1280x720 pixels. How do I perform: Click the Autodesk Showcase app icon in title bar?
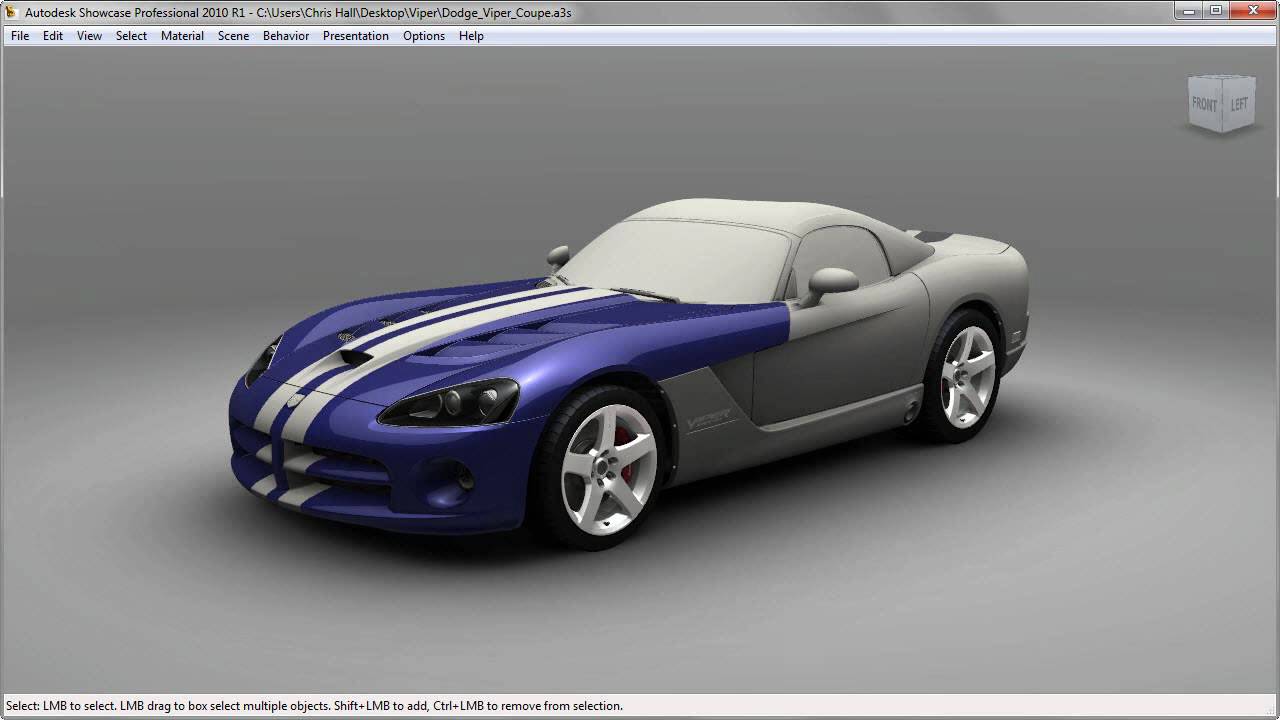pyautogui.click(x=12, y=12)
